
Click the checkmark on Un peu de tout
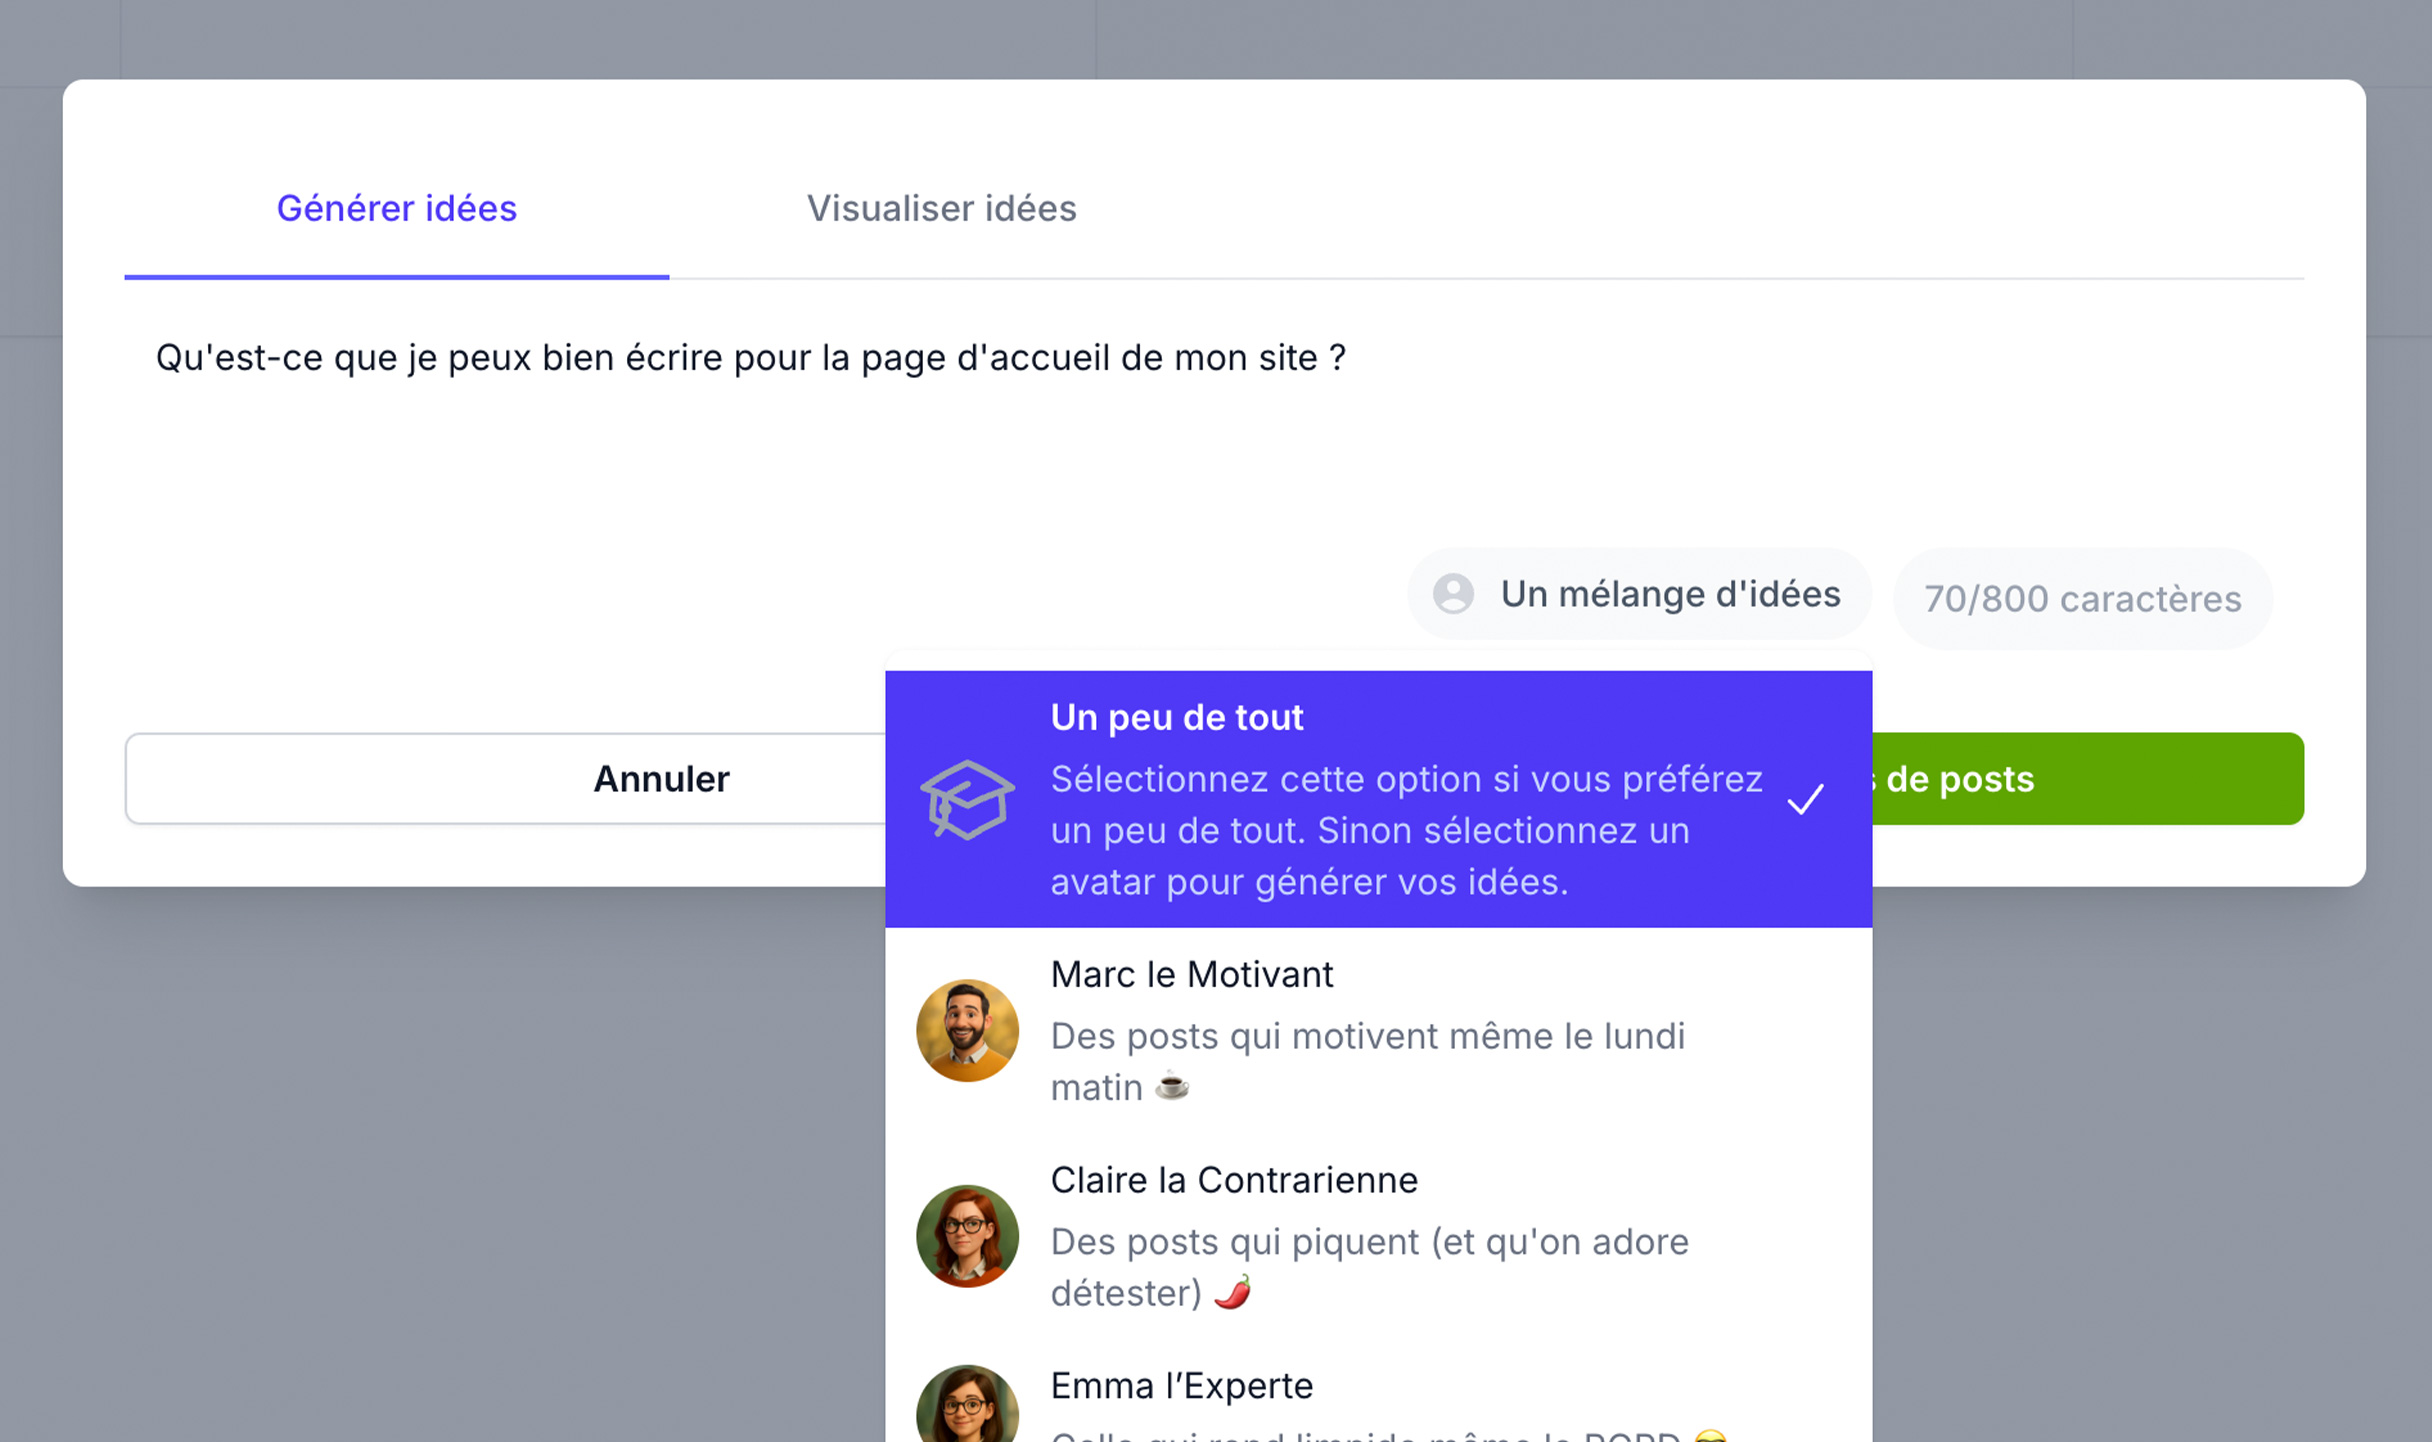[1805, 799]
